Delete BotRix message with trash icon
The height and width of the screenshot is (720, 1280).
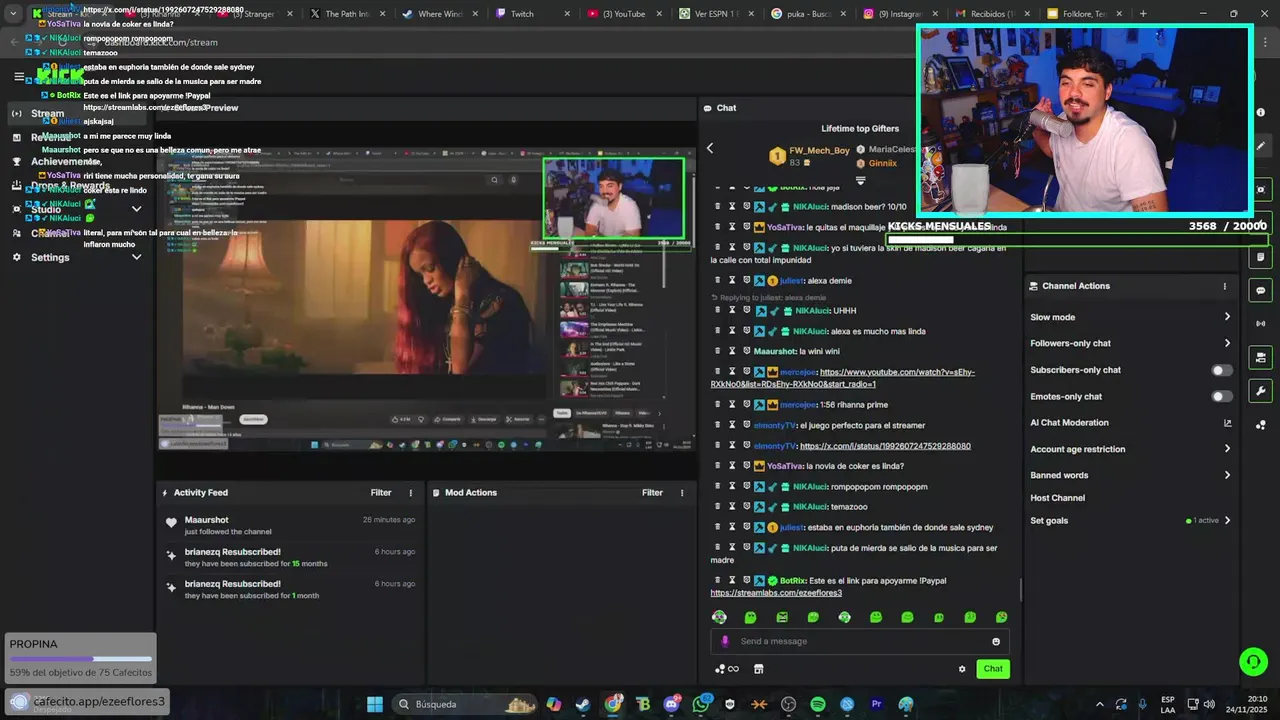coord(717,580)
